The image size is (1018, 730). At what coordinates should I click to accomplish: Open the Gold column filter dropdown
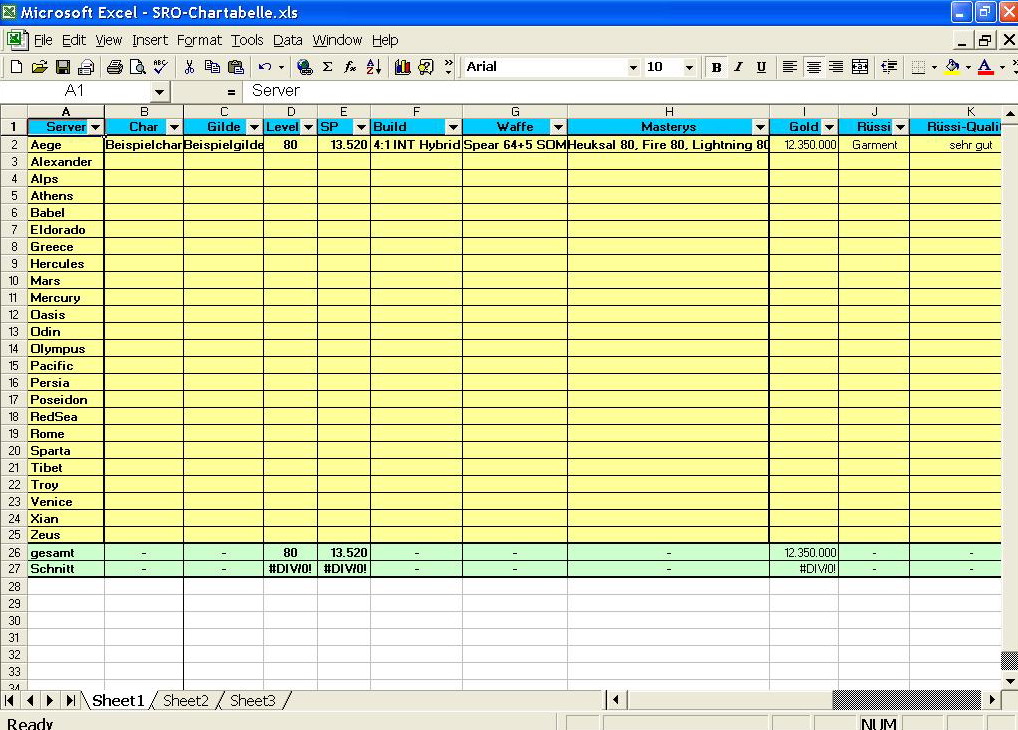coord(829,127)
